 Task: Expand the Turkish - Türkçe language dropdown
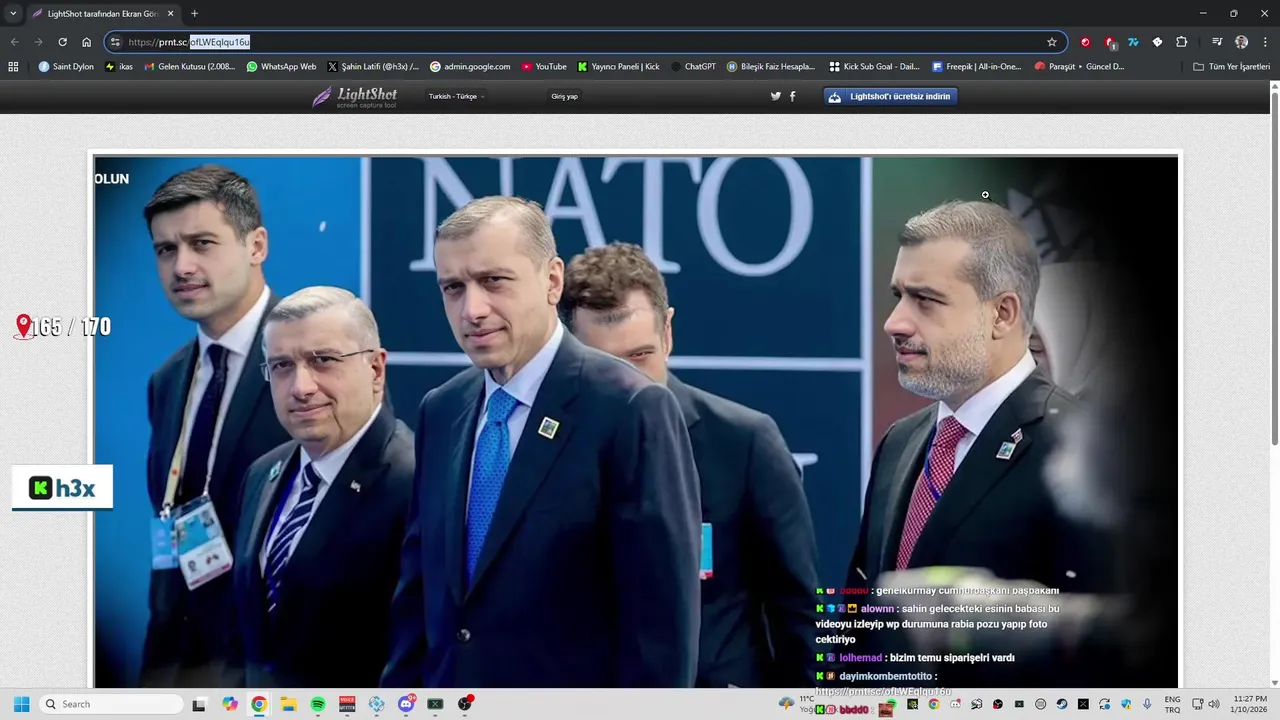[x=457, y=97]
